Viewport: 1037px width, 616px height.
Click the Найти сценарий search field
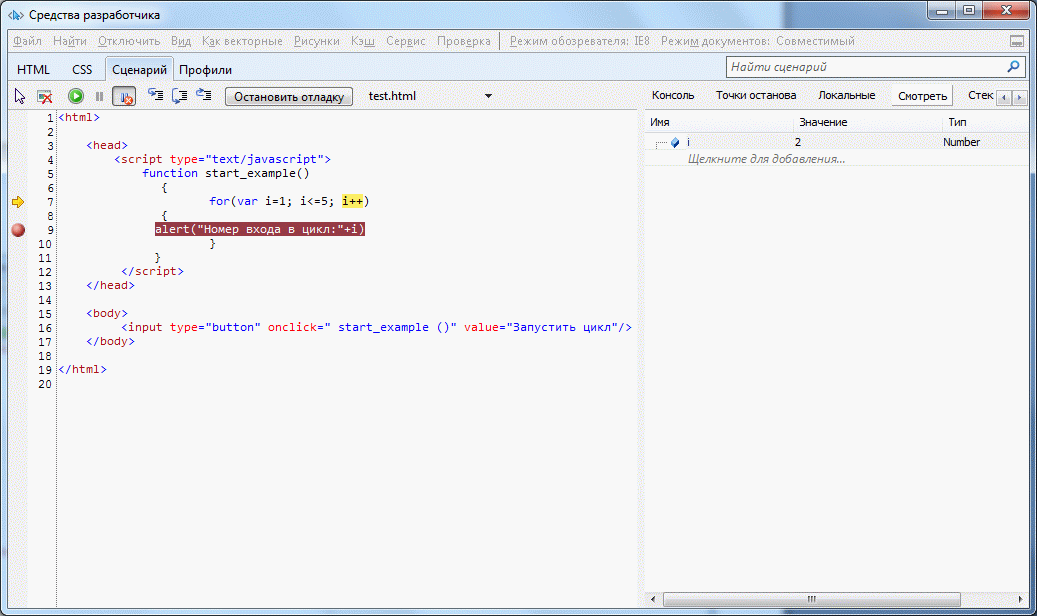click(865, 67)
